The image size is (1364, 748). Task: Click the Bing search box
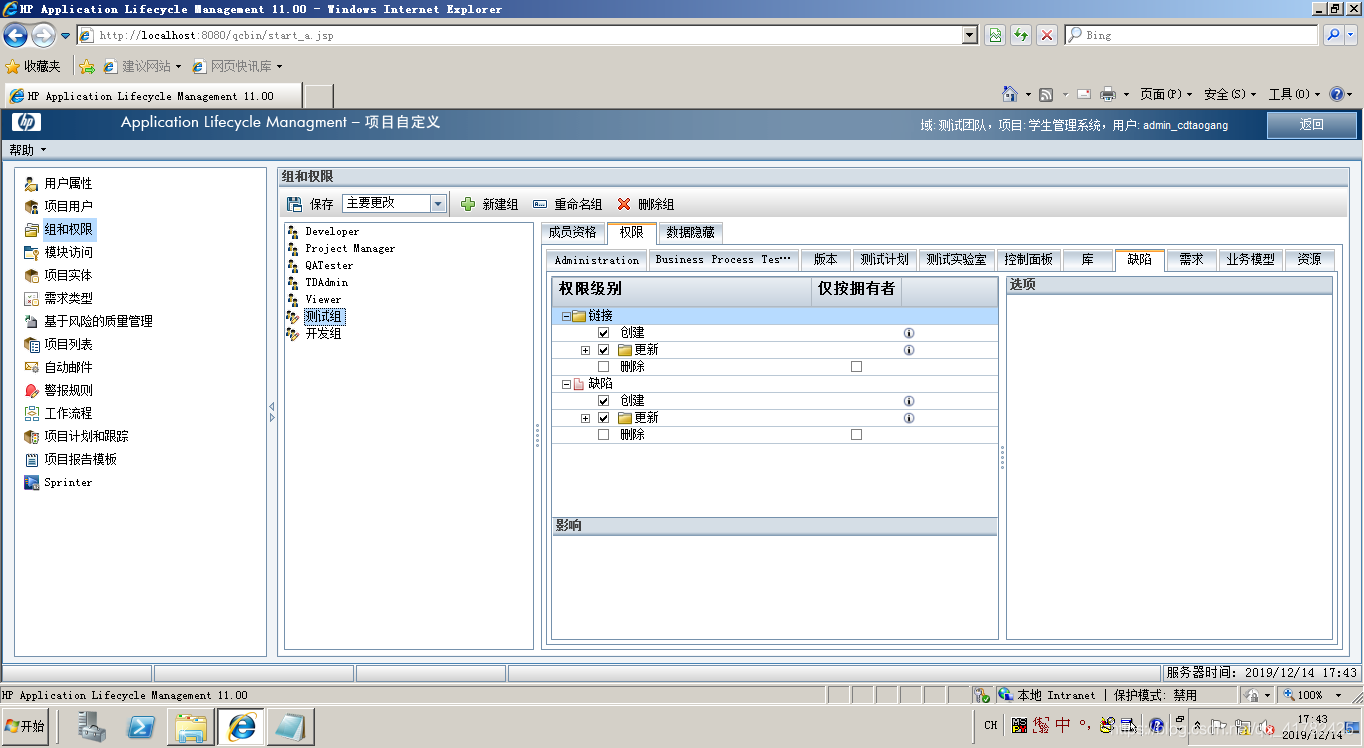(1192, 35)
